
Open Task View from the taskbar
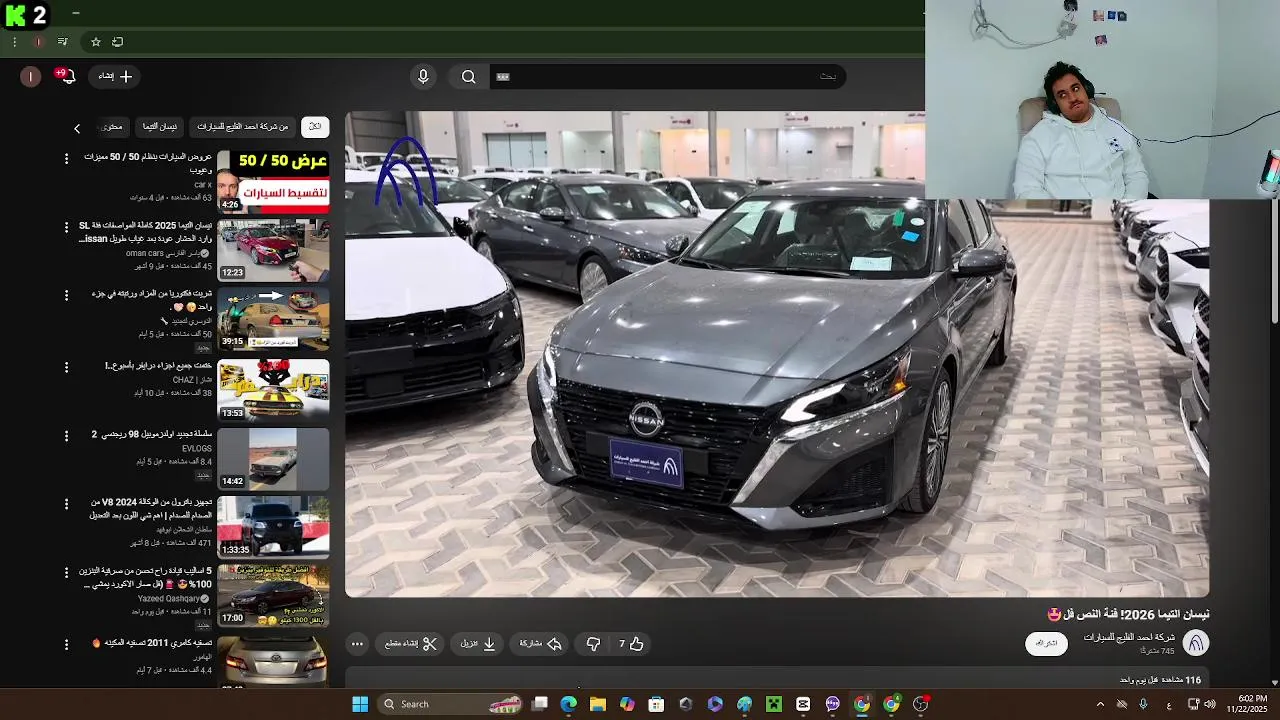(x=540, y=704)
